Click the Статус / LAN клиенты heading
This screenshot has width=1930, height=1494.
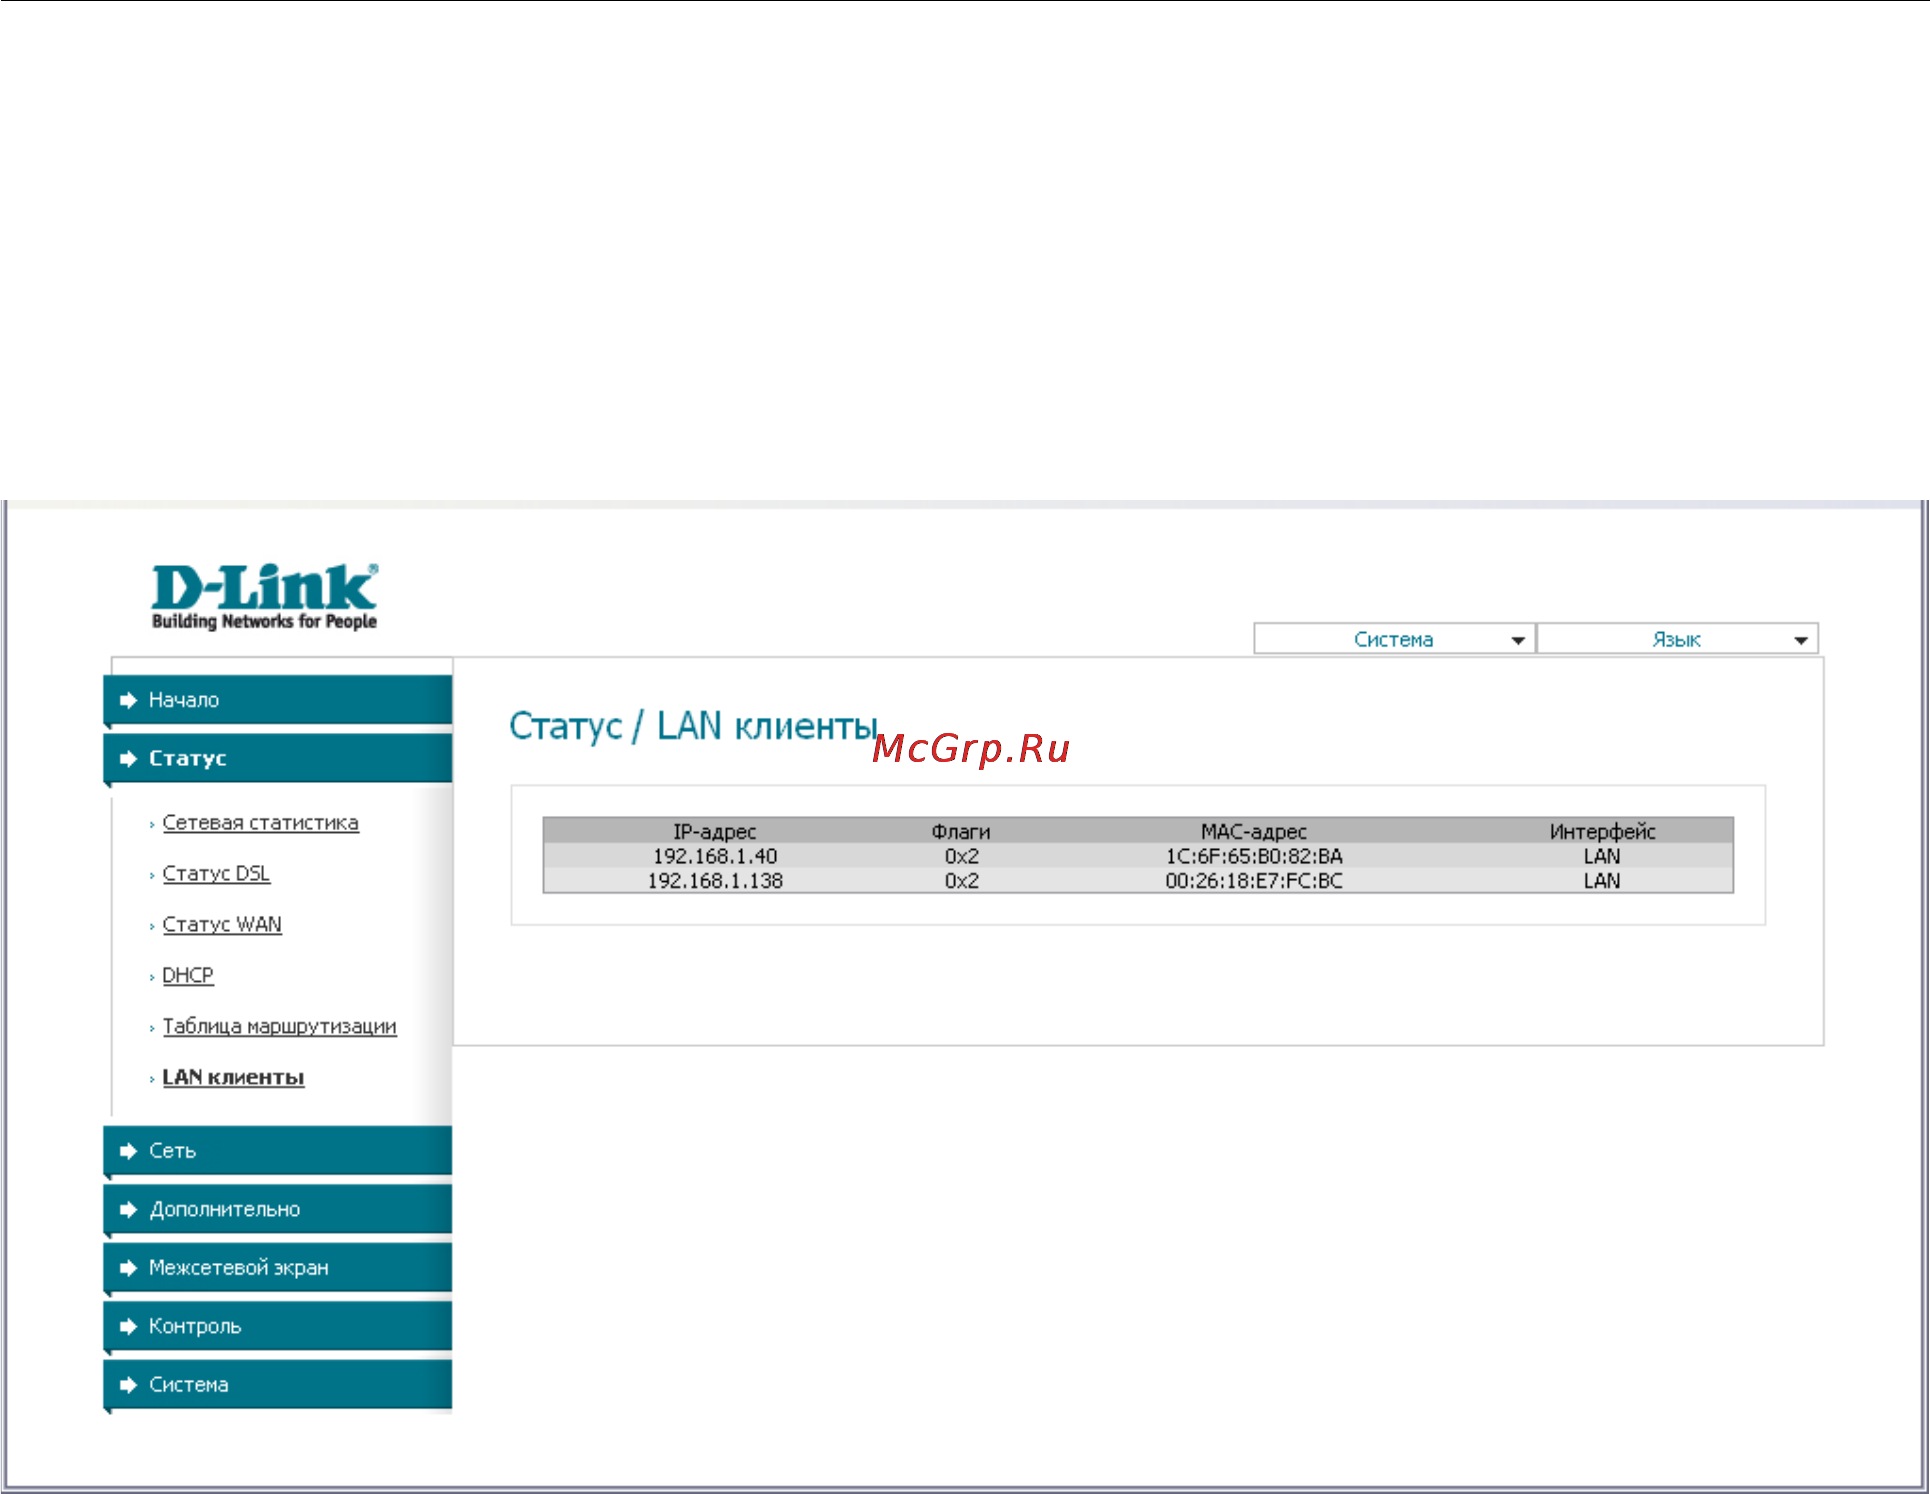click(694, 727)
